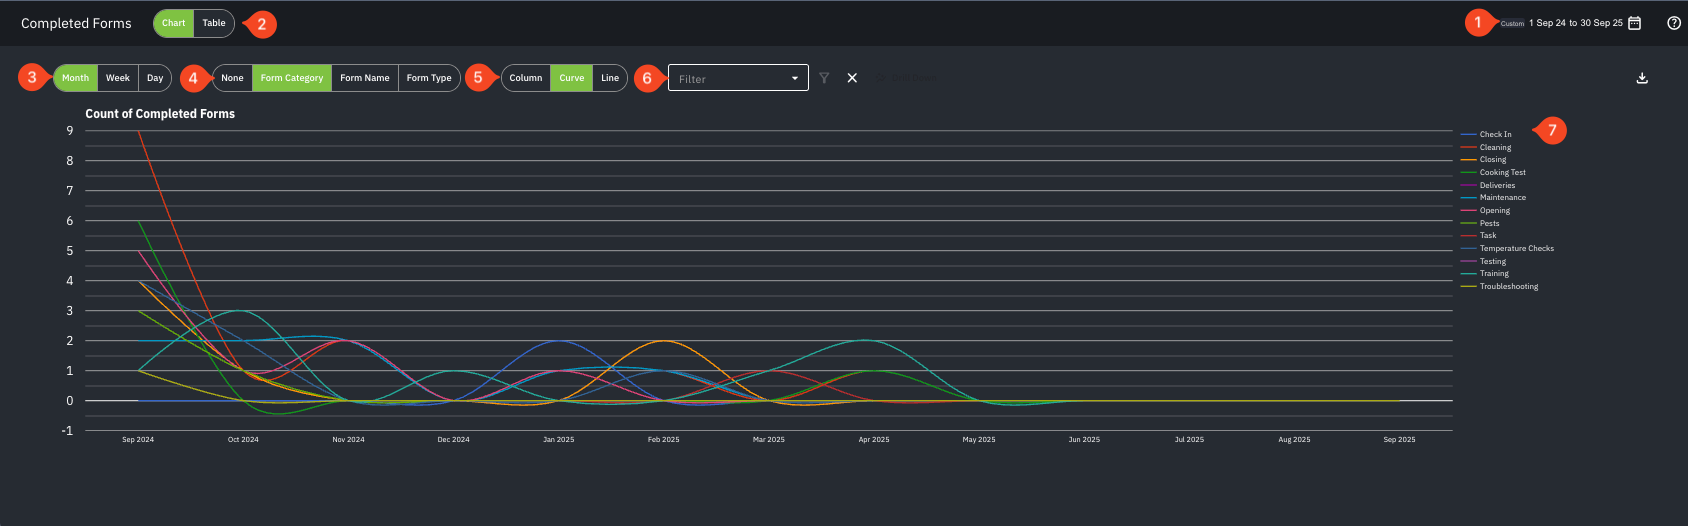The image size is (1688, 526).
Task: Click the May 2025 axis label
Action: tap(979, 439)
